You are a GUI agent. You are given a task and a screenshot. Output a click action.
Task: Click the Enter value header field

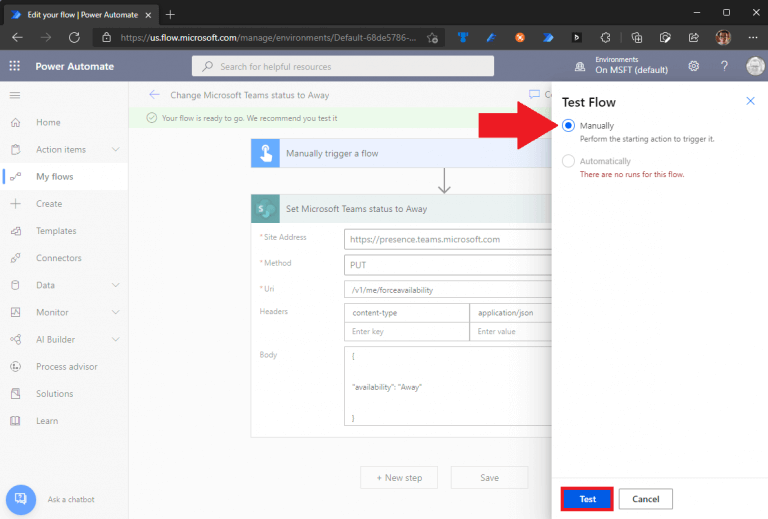[x=511, y=331]
